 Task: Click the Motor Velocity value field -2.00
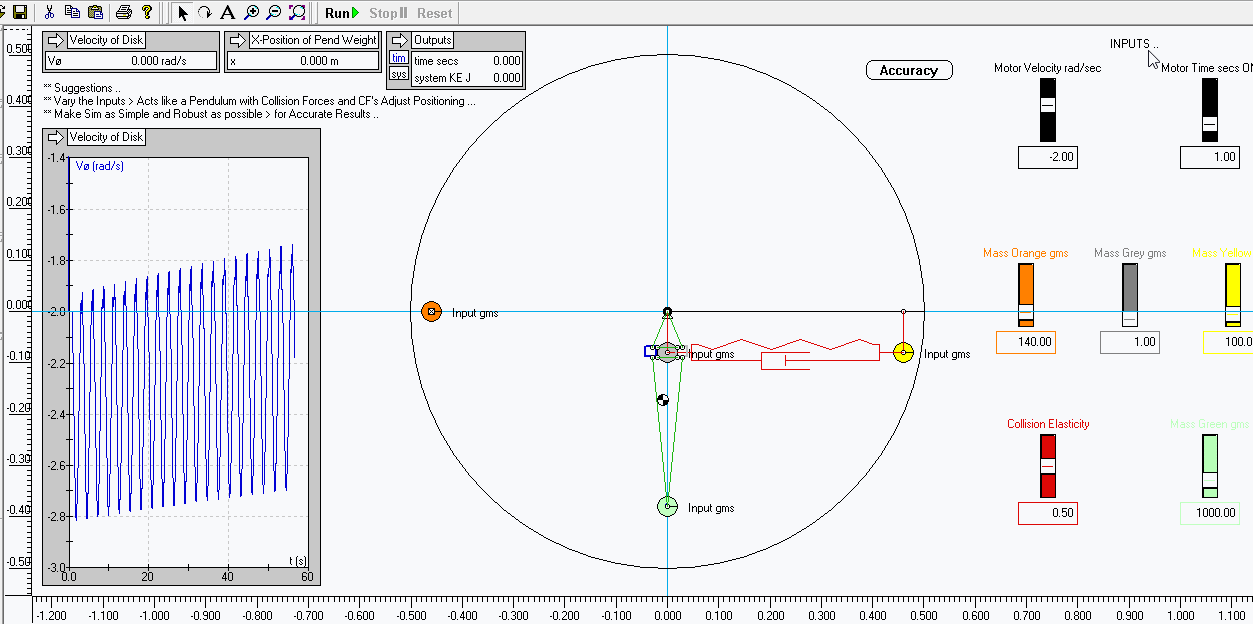1048,157
